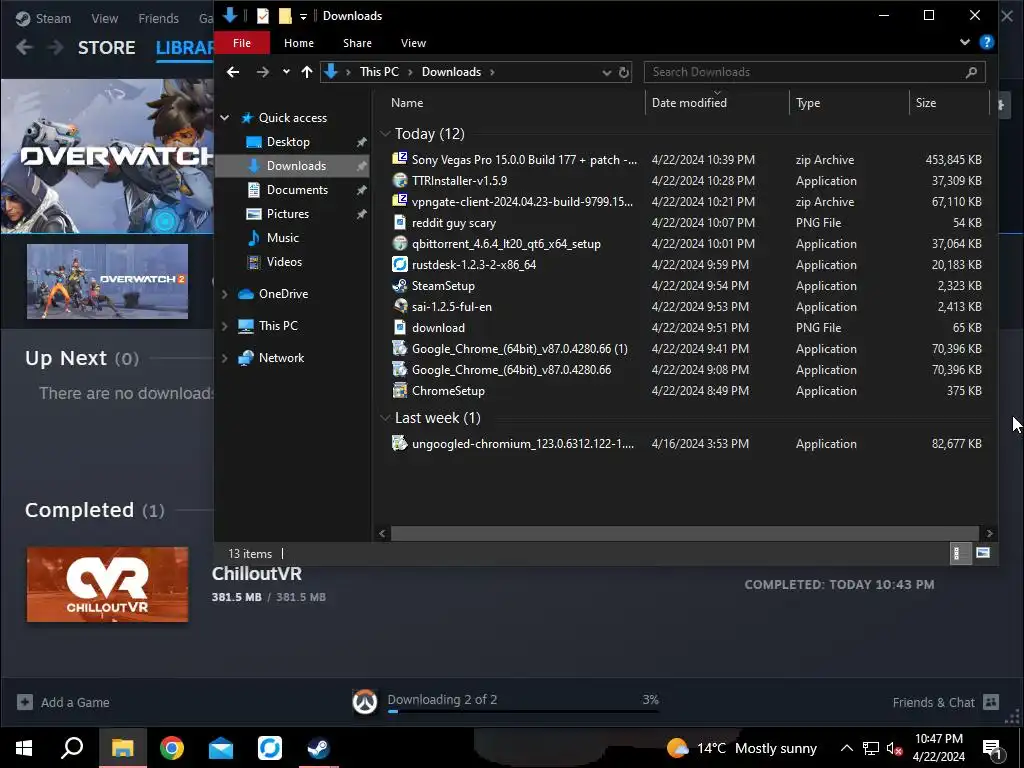Open the Steam menu
Viewport: 1024px width, 768px height.
click(44, 18)
